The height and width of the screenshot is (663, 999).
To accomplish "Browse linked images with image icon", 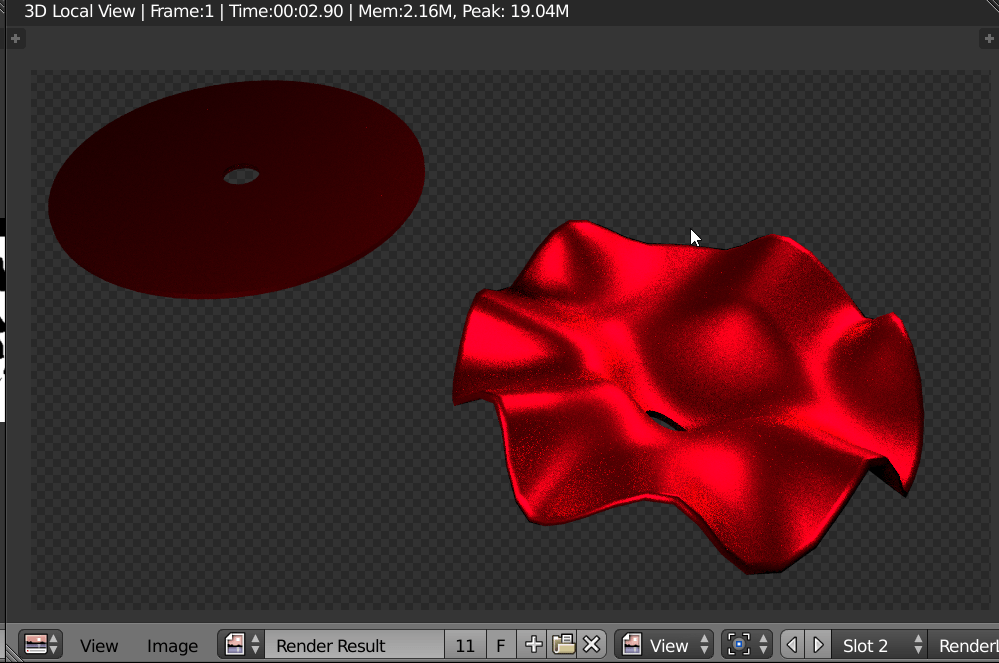I will click(241, 645).
